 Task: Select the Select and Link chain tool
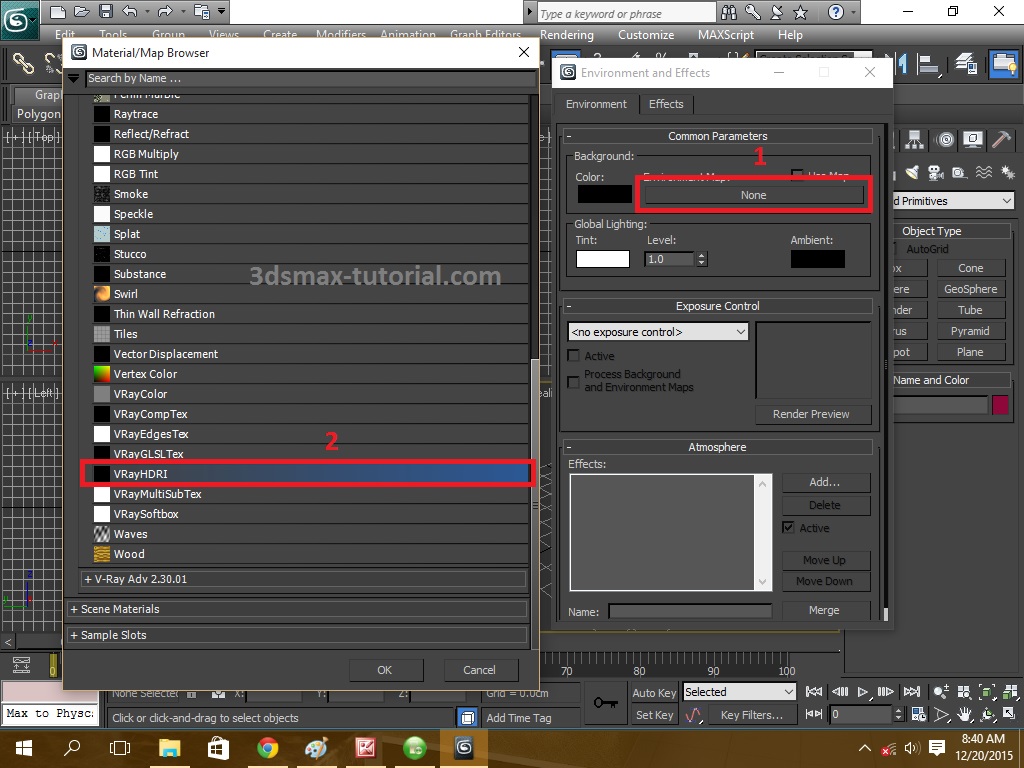tap(23, 63)
